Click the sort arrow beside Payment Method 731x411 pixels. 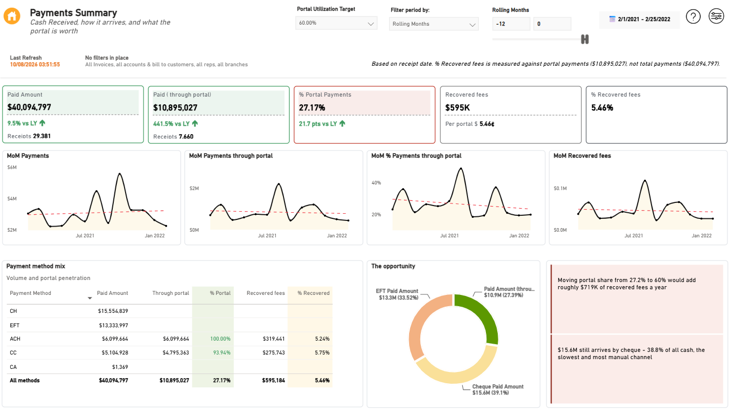(x=90, y=298)
